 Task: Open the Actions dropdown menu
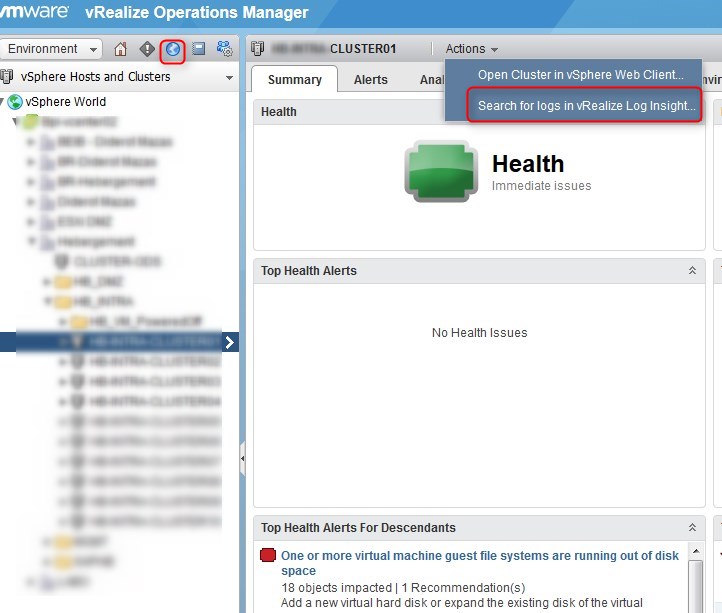tap(471, 49)
